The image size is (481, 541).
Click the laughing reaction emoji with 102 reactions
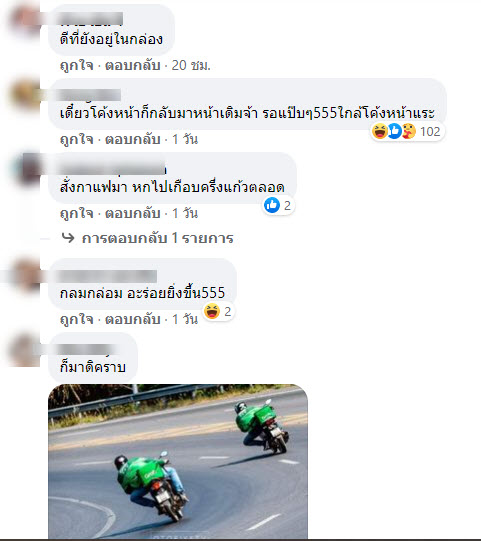tap(380, 131)
